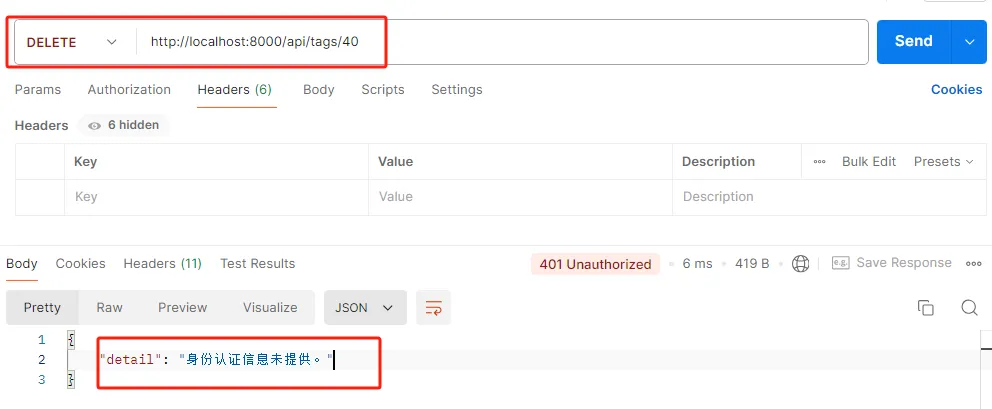Open headers table column options ellipsis
The width and height of the screenshot is (992, 409).
819,162
